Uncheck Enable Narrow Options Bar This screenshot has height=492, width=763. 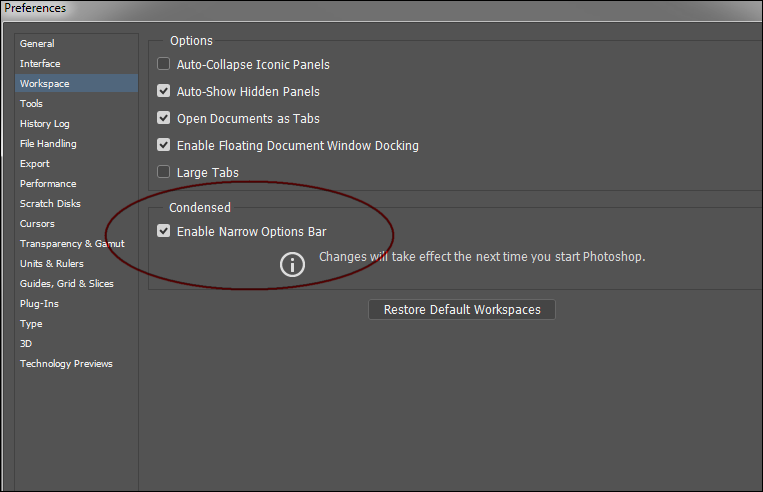tap(164, 231)
